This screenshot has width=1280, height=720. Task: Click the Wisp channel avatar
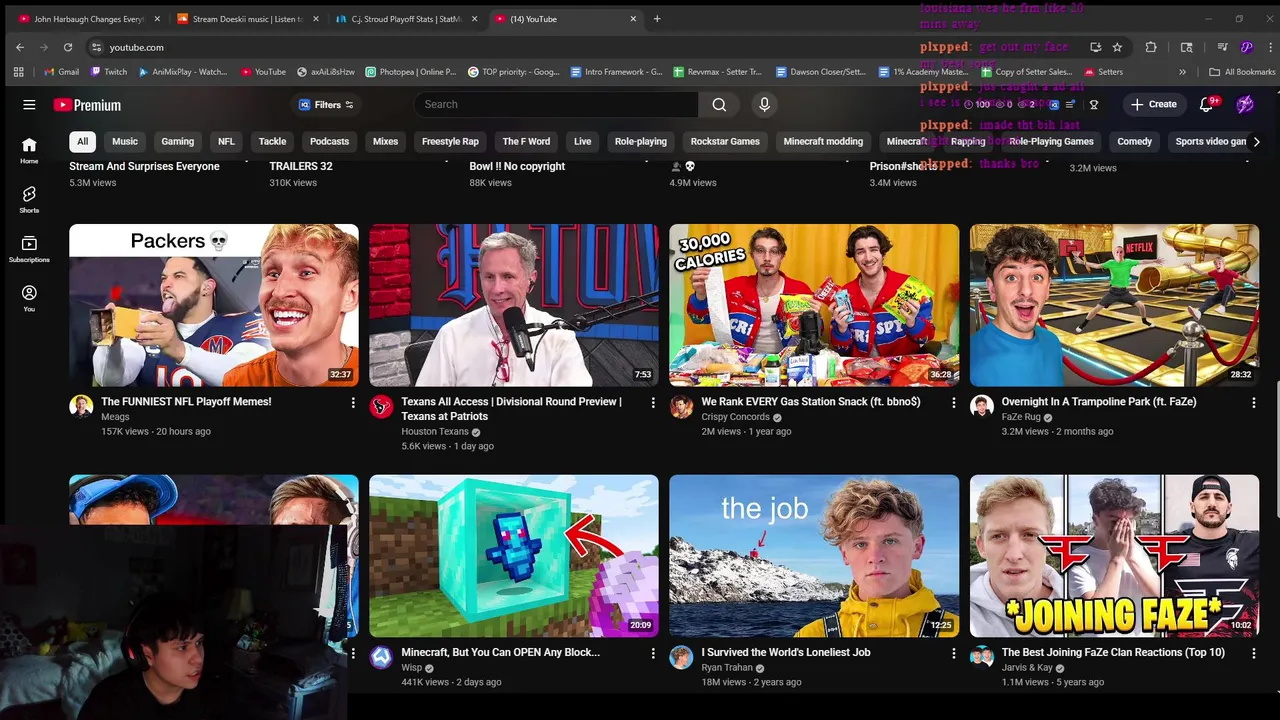coord(381,657)
